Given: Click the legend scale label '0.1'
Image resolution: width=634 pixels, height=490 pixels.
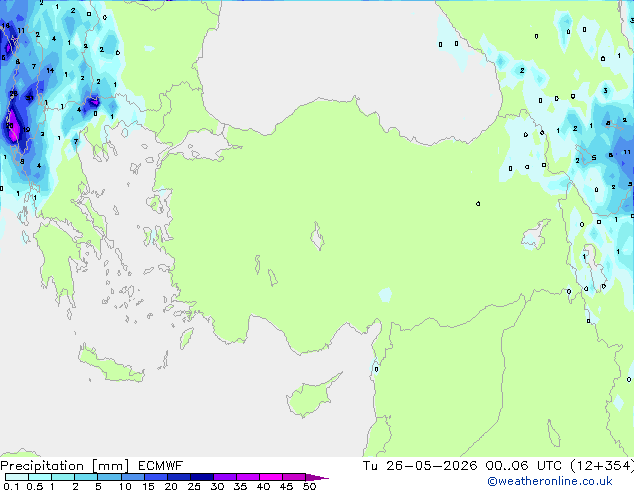Looking at the screenshot, I should click(x=11, y=486).
